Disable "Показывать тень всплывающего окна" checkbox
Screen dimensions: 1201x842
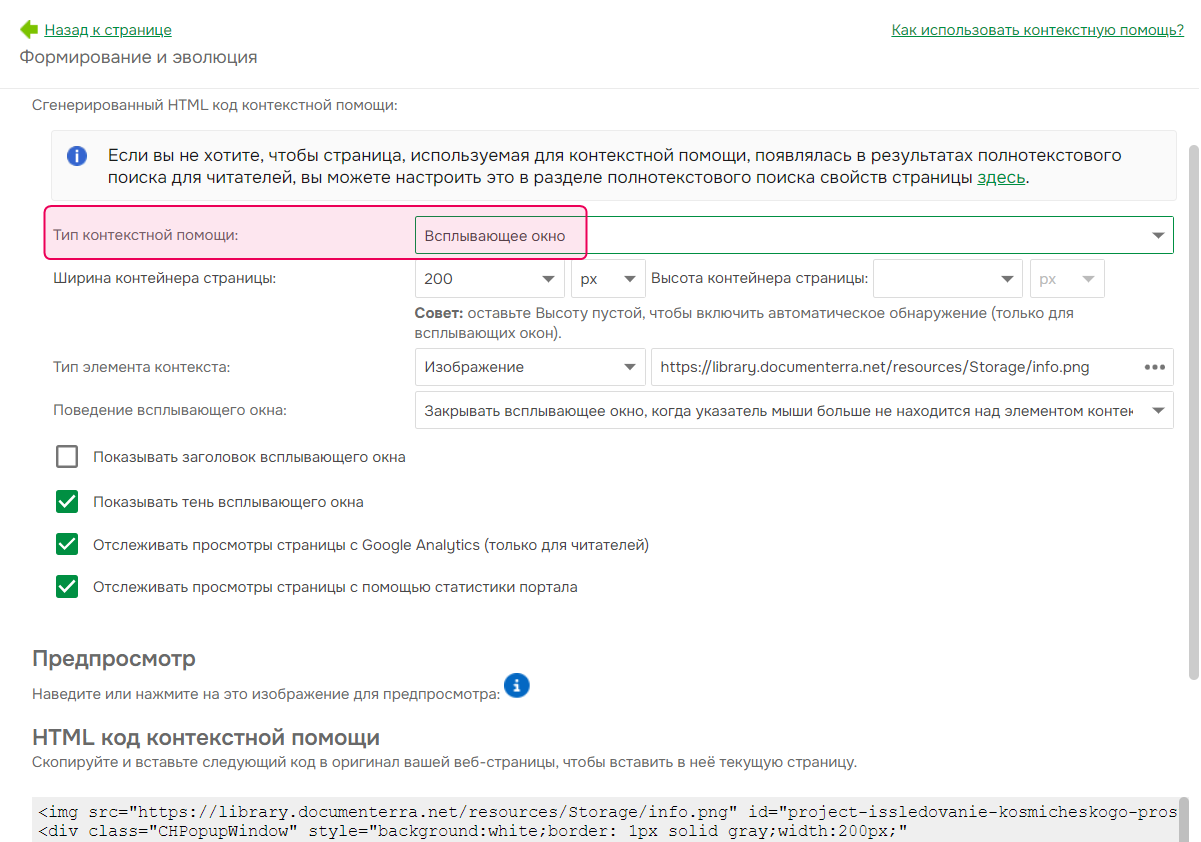pyautogui.click(x=67, y=501)
